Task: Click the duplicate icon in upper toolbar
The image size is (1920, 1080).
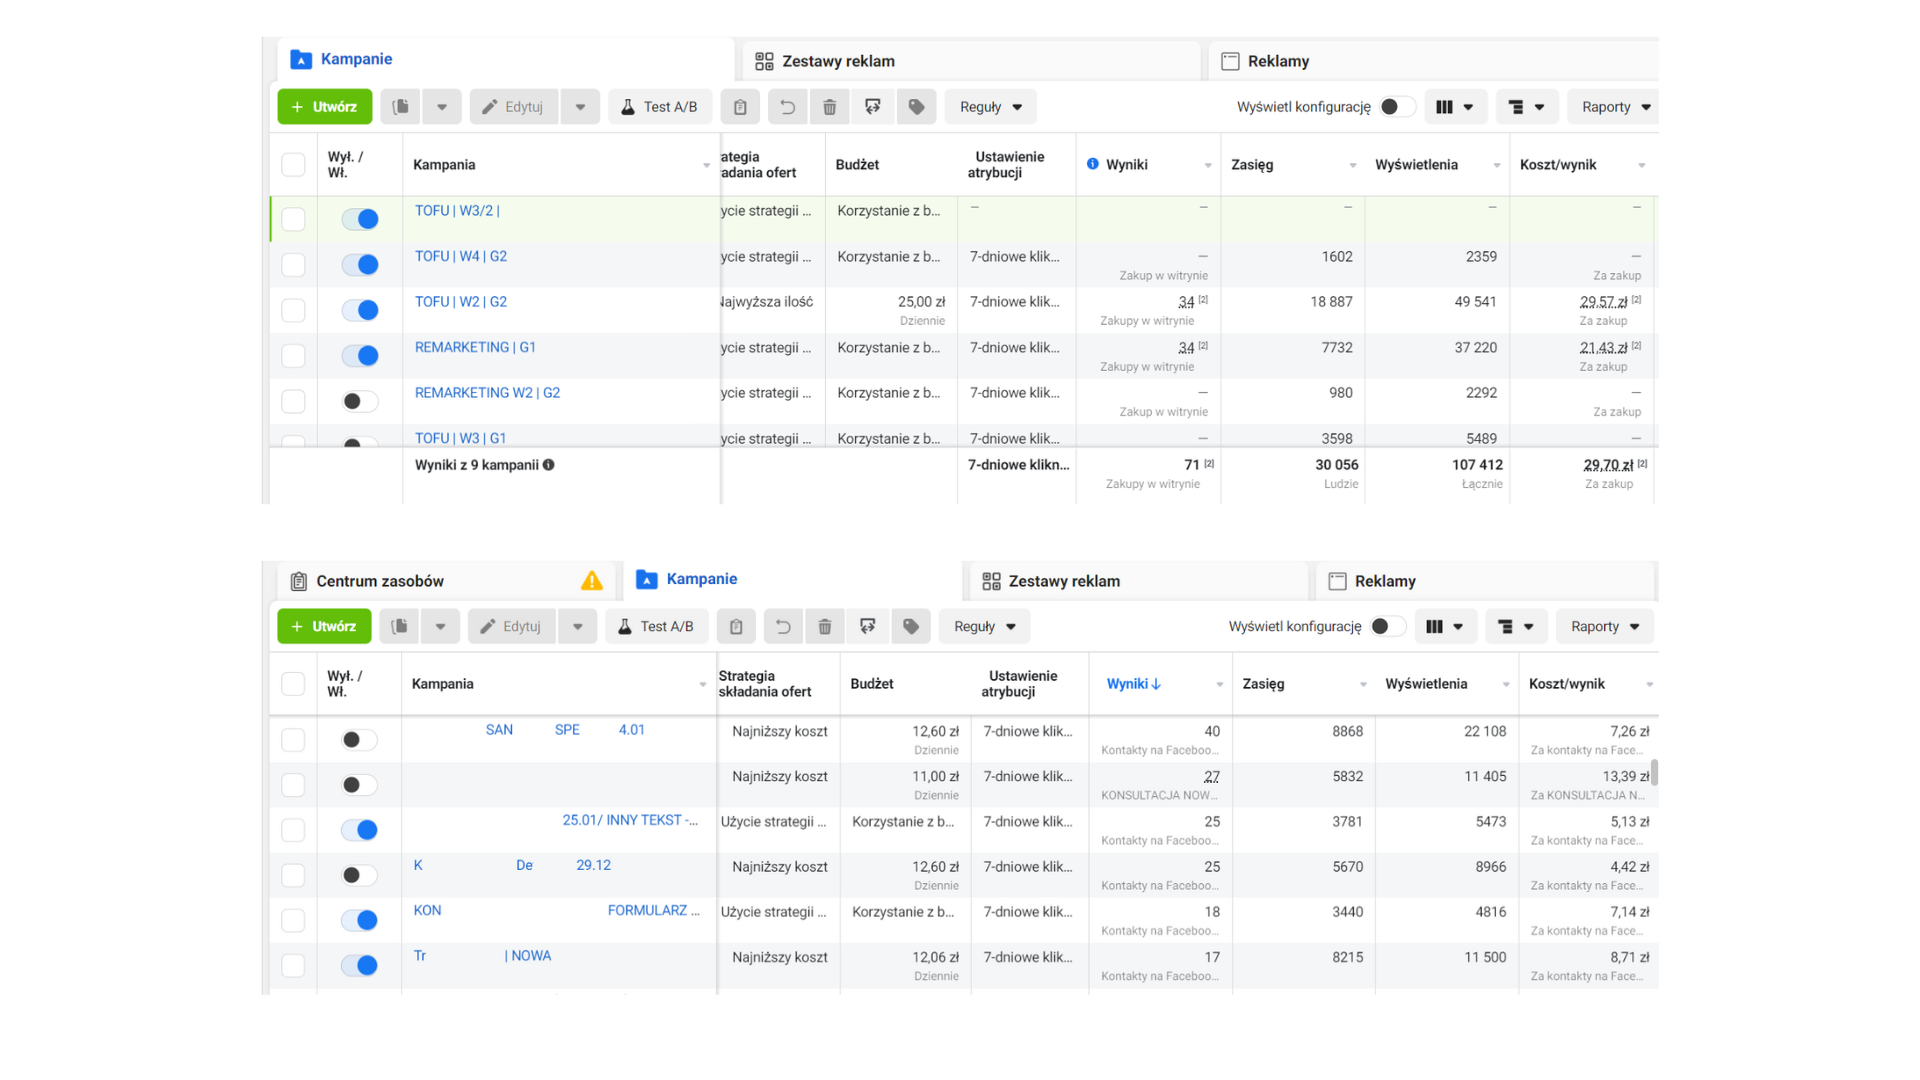Action: click(x=401, y=107)
